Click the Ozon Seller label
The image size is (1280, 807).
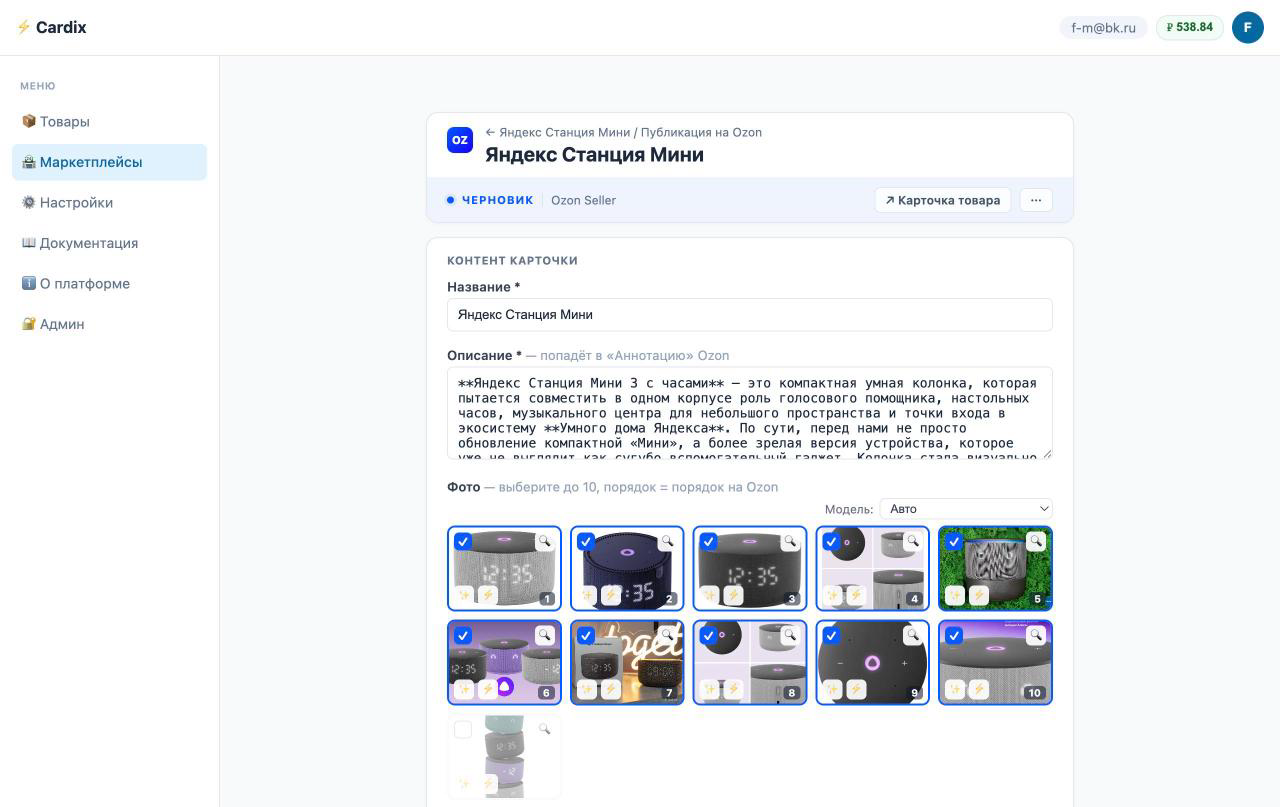[583, 200]
